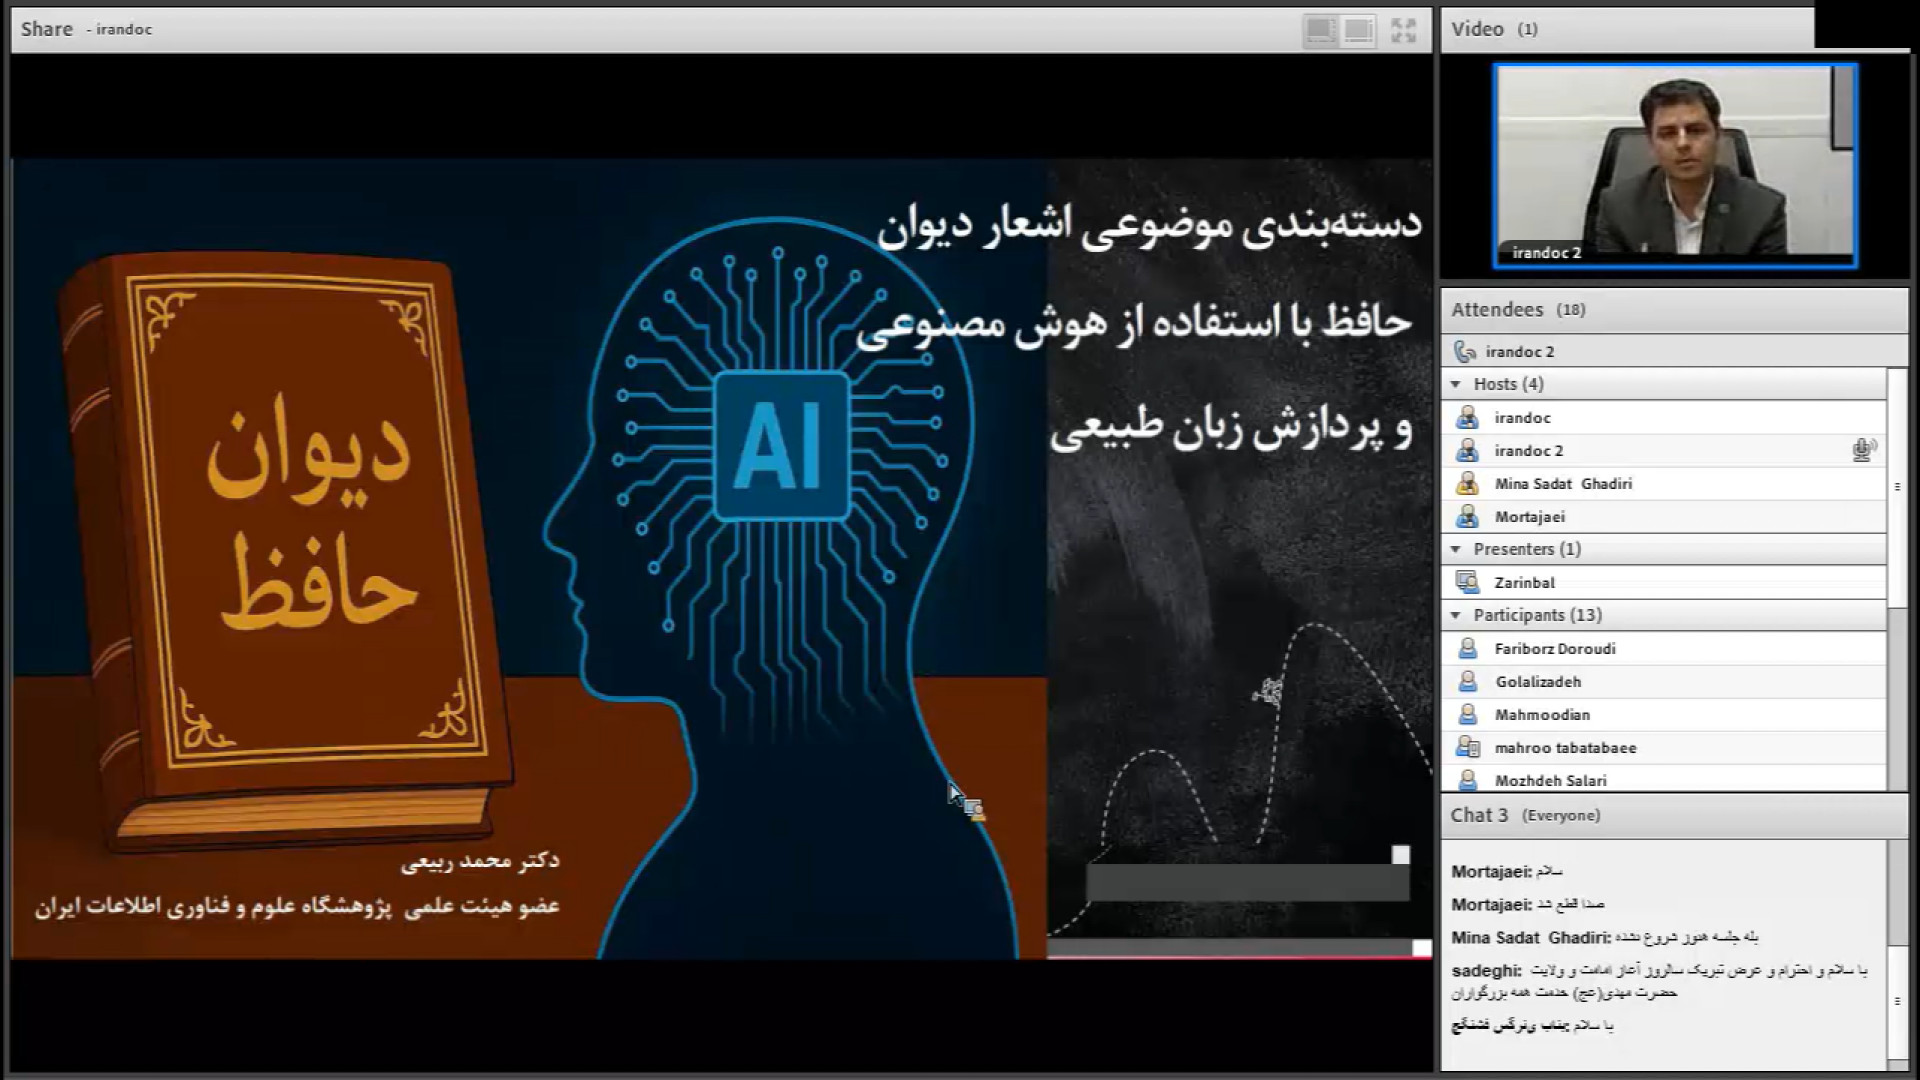
Task: Click the phone icon next to irandoc 2
Action: pyautogui.click(x=1465, y=351)
